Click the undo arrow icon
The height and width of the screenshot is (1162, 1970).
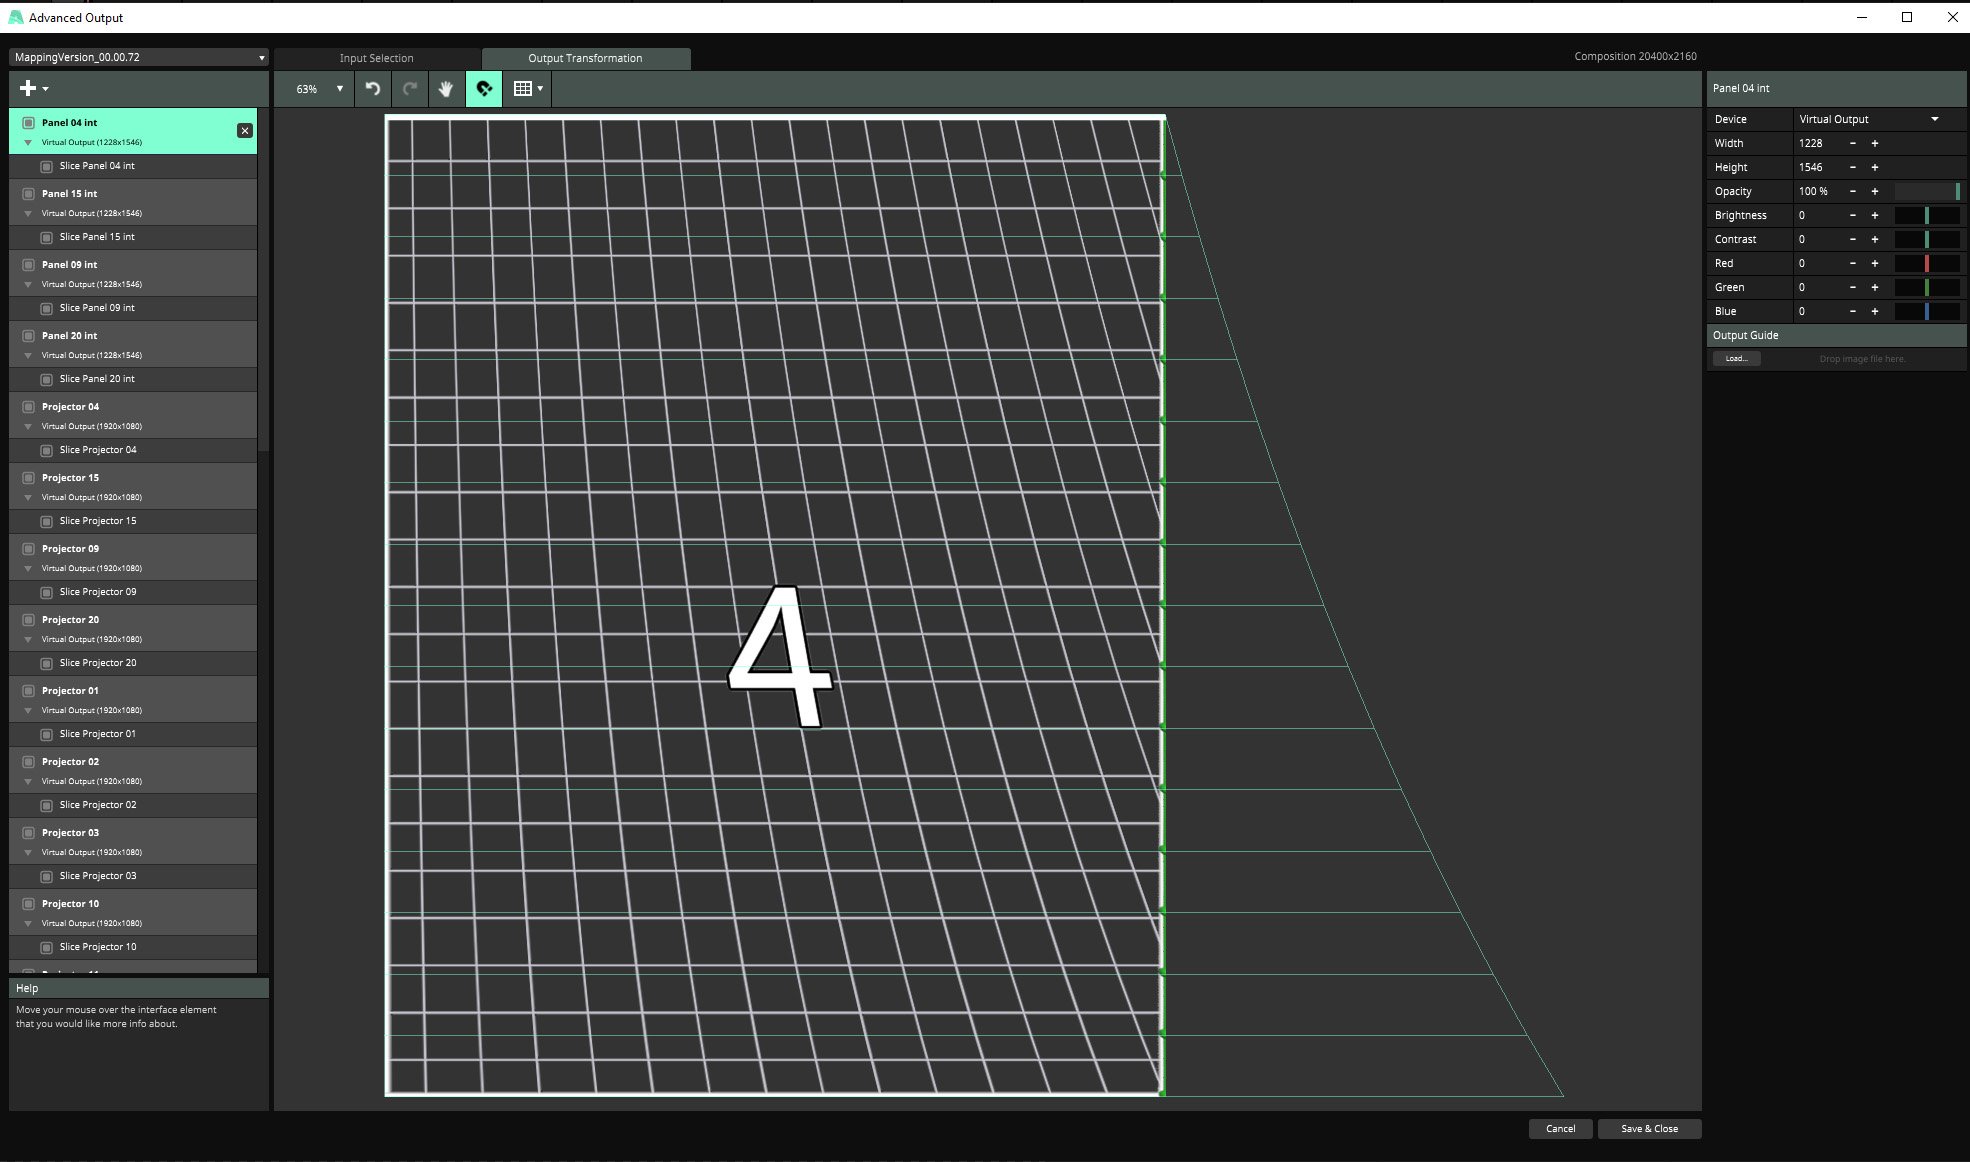(x=373, y=89)
